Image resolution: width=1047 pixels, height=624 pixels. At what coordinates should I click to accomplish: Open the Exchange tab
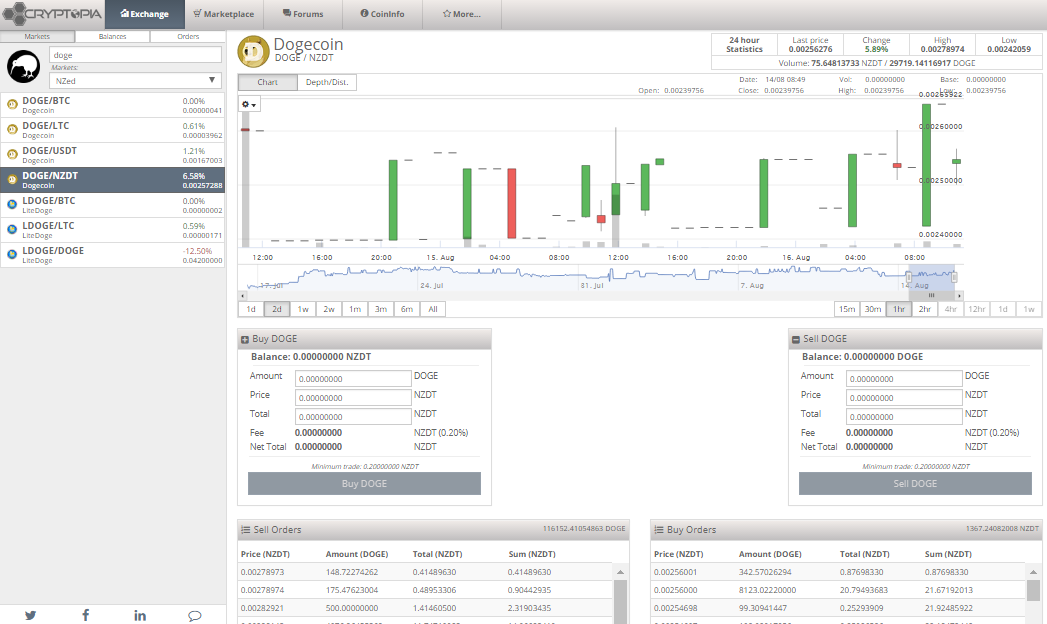[144, 14]
